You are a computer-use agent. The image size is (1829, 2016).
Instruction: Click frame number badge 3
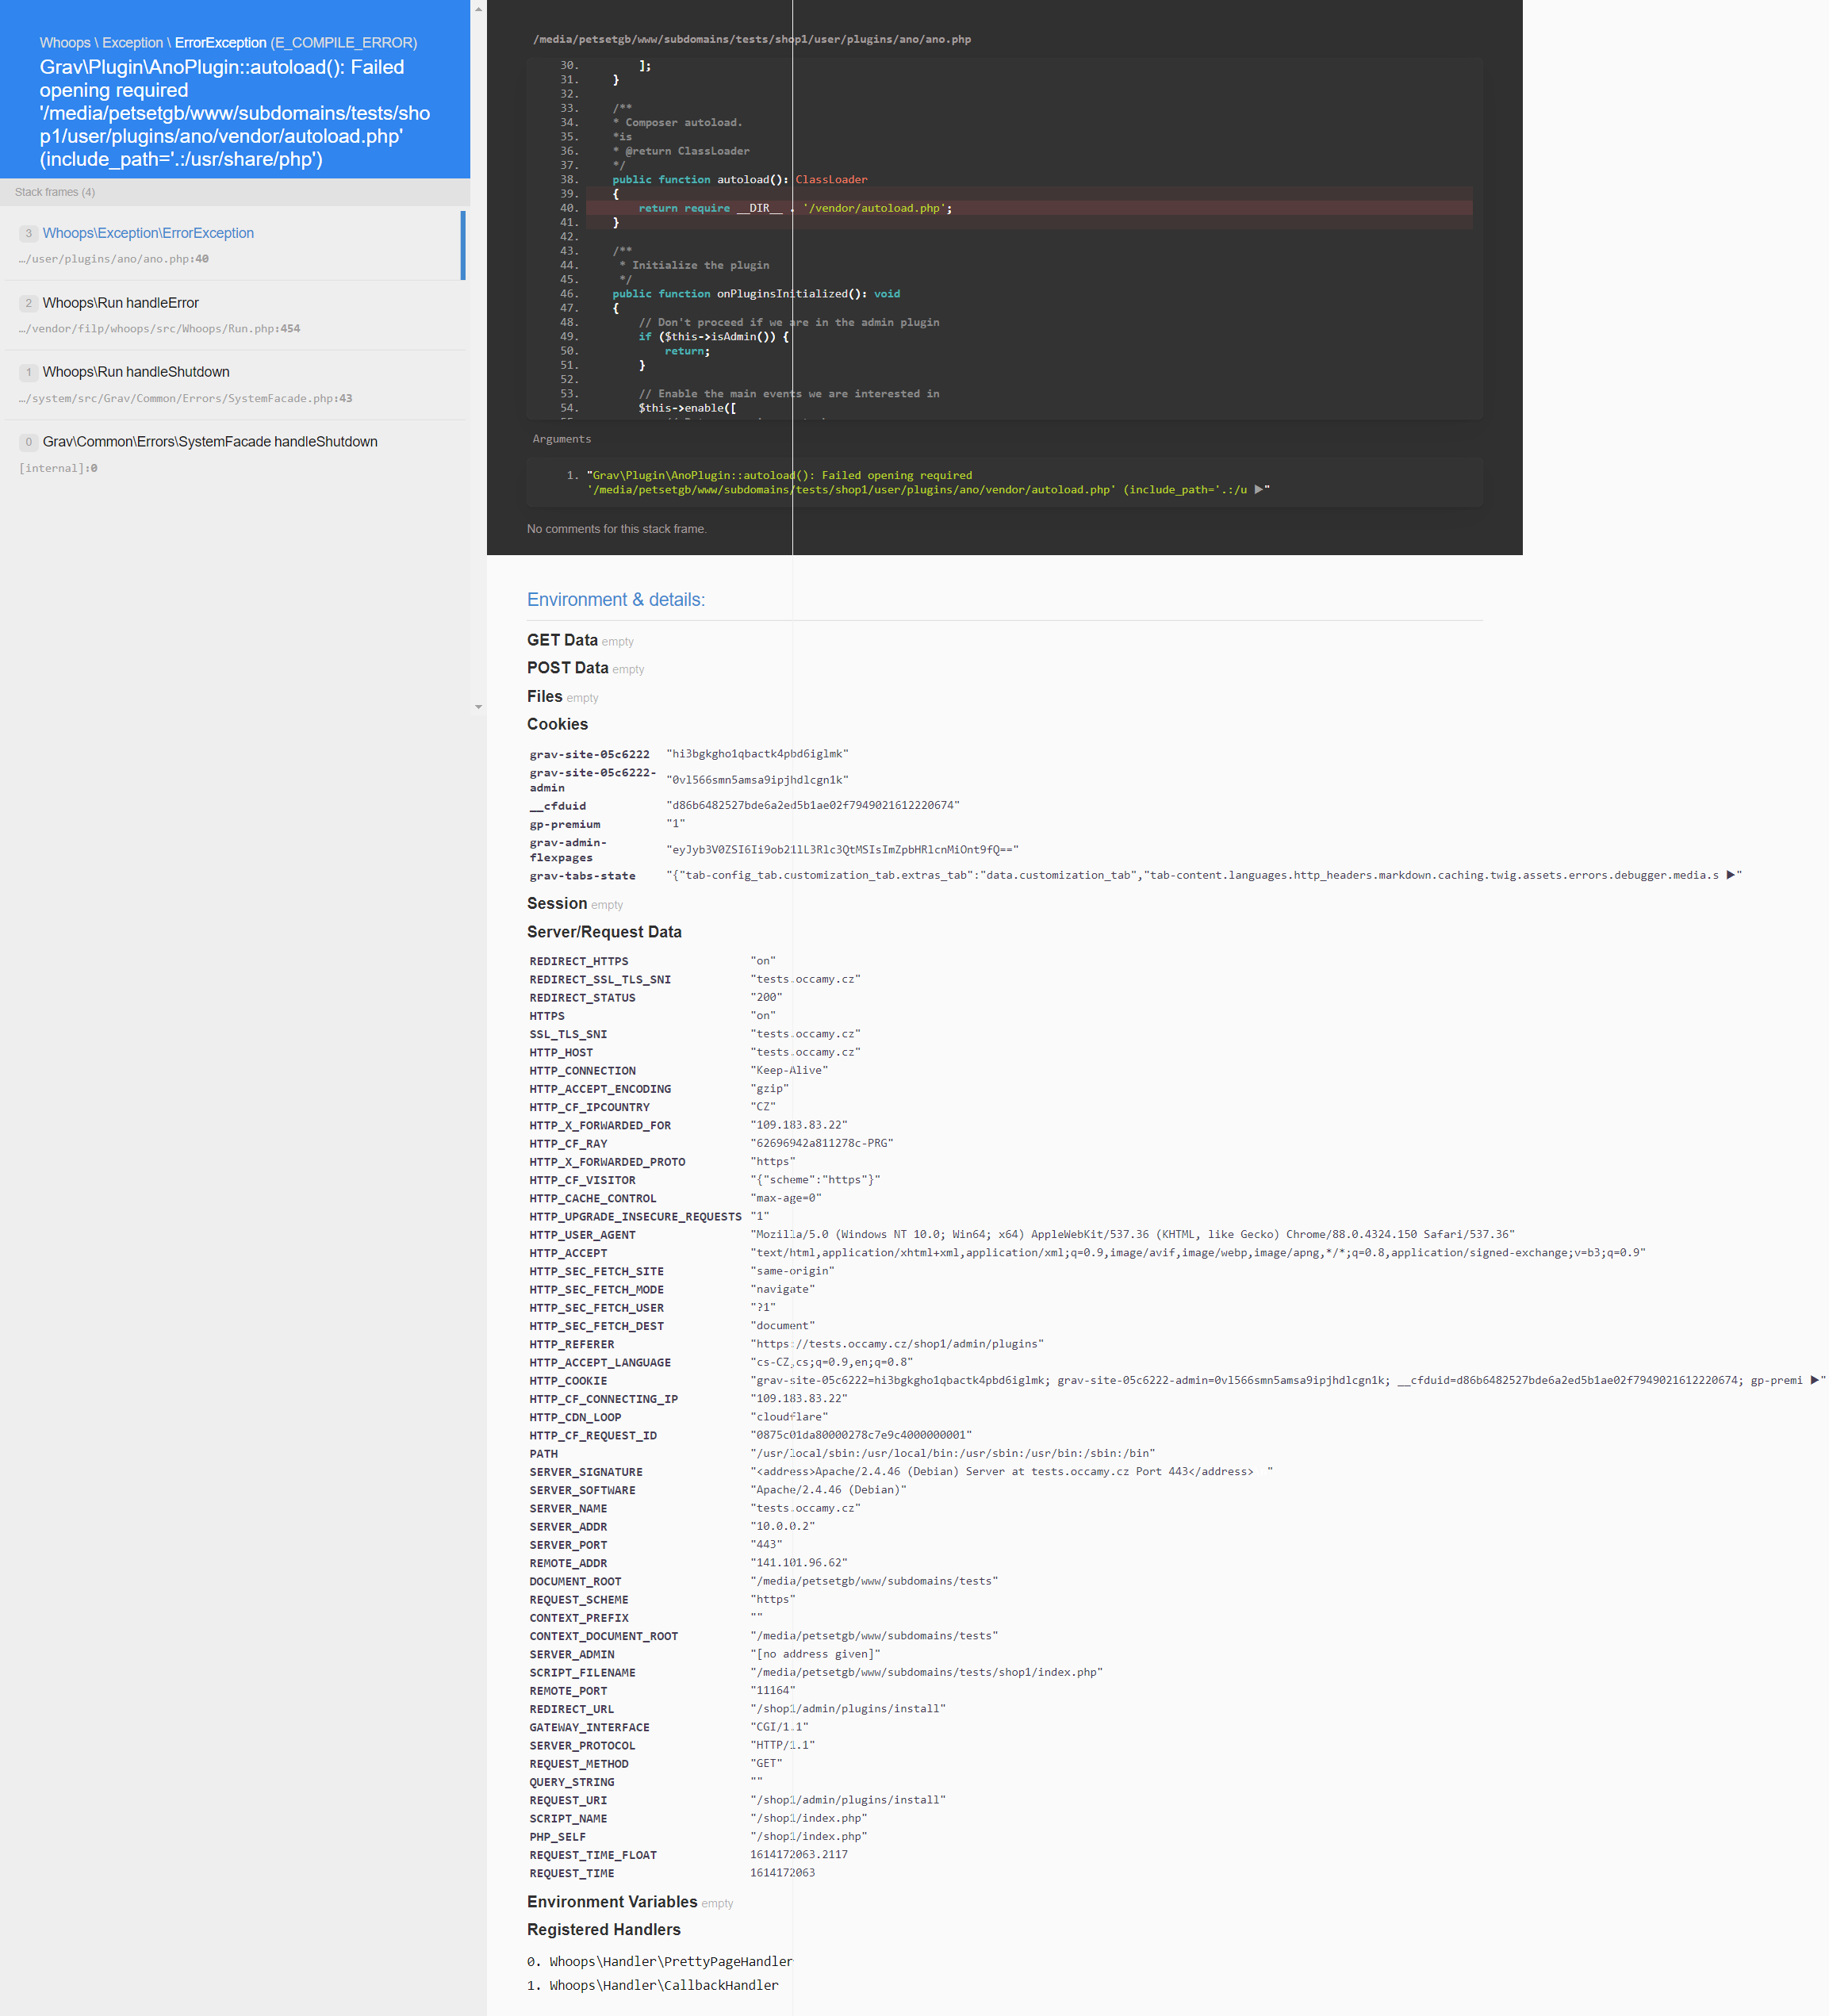tap(28, 233)
